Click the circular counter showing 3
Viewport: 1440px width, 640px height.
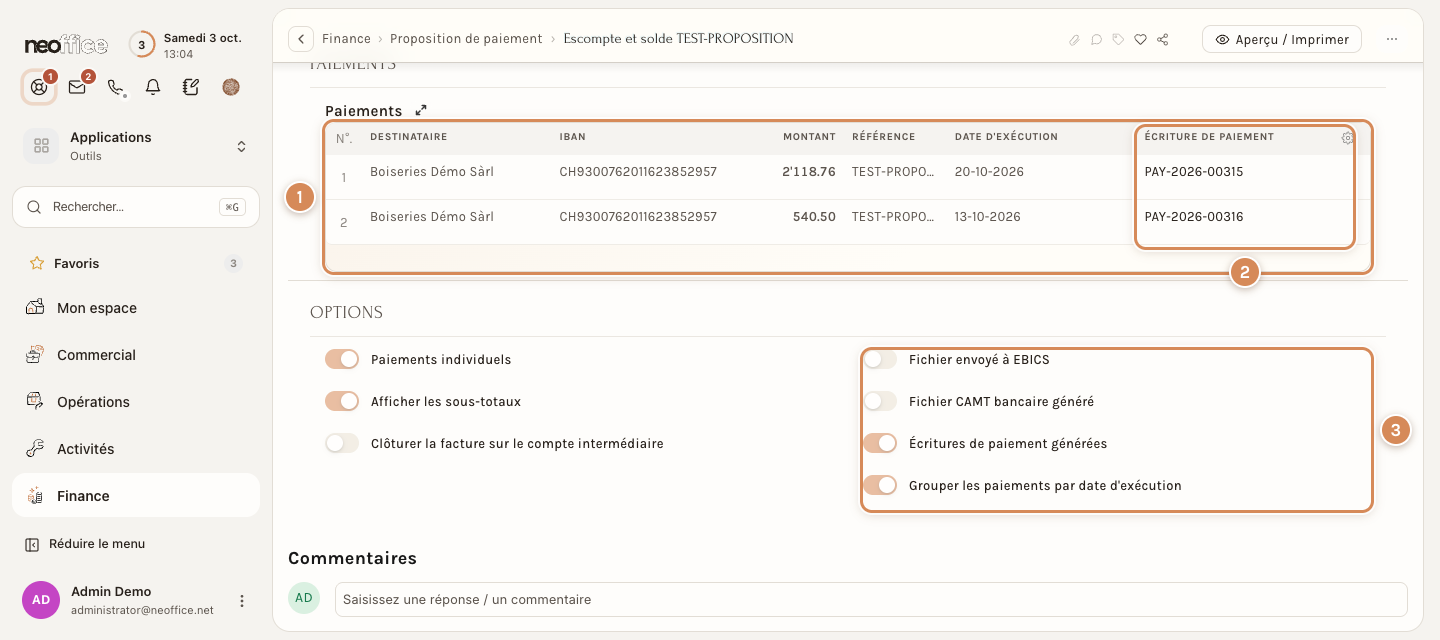142,45
